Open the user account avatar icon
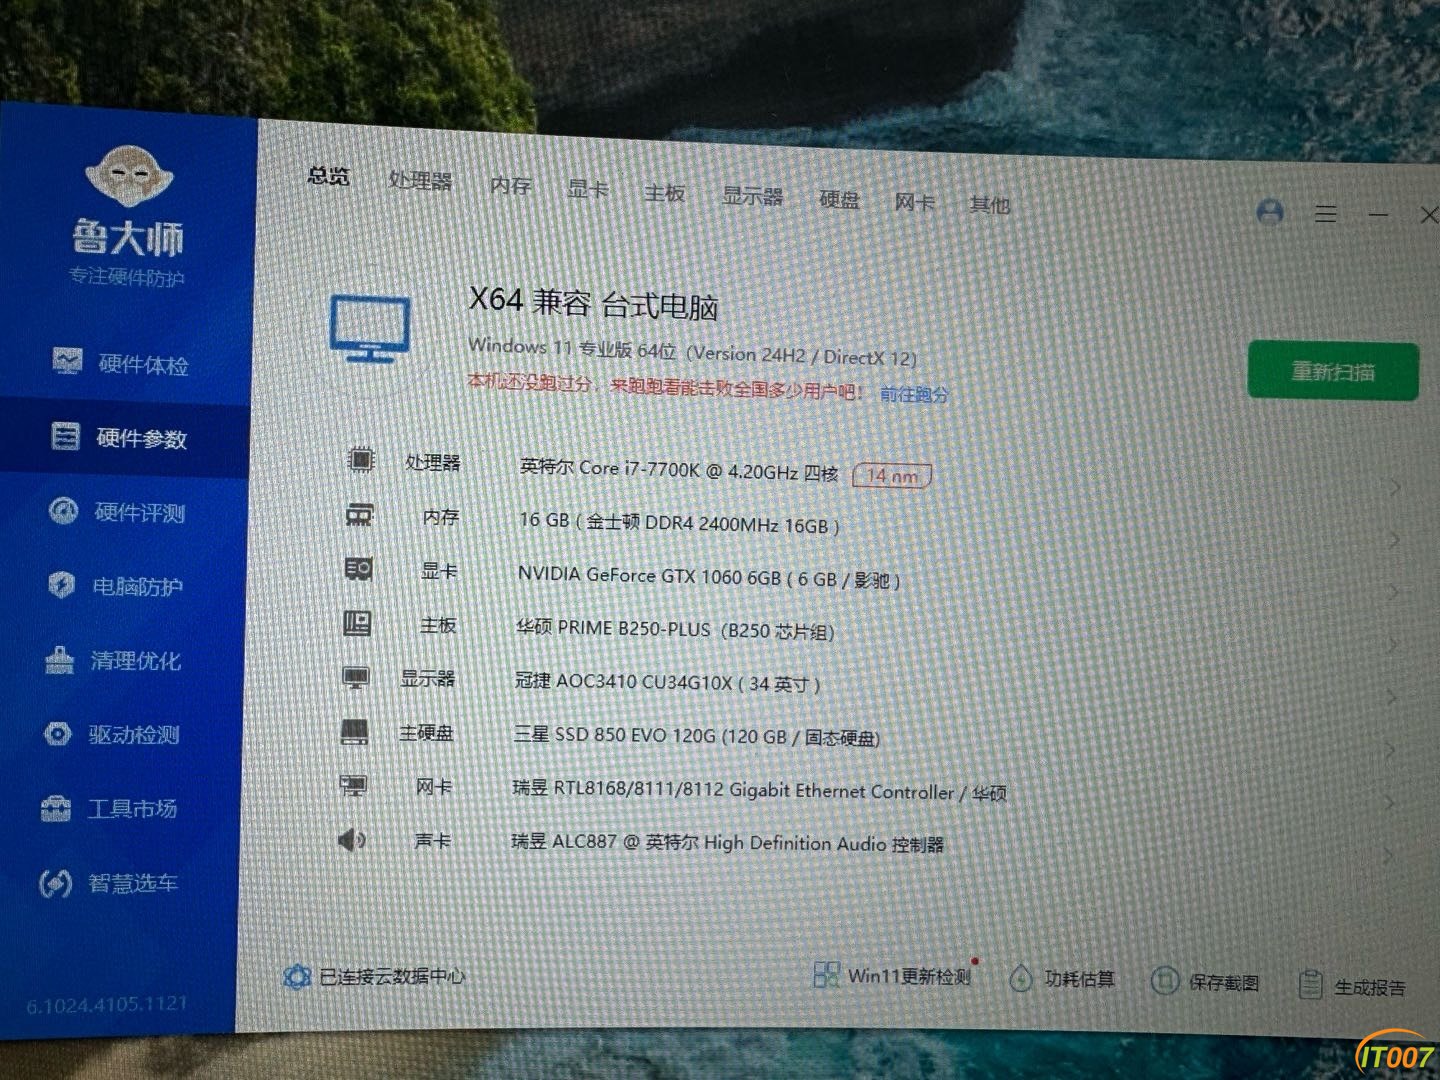The width and height of the screenshot is (1440, 1080). 1270,212
